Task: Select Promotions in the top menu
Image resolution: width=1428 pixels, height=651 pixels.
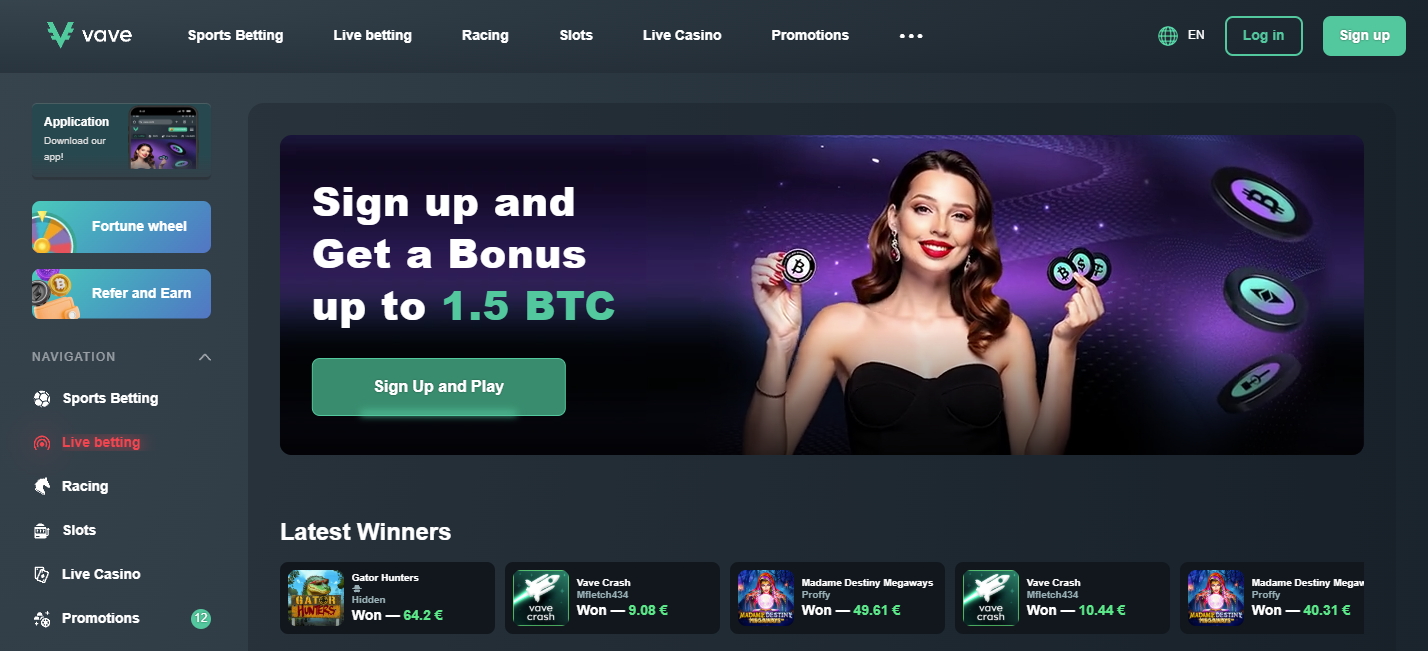Action: pyautogui.click(x=810, y=35)
